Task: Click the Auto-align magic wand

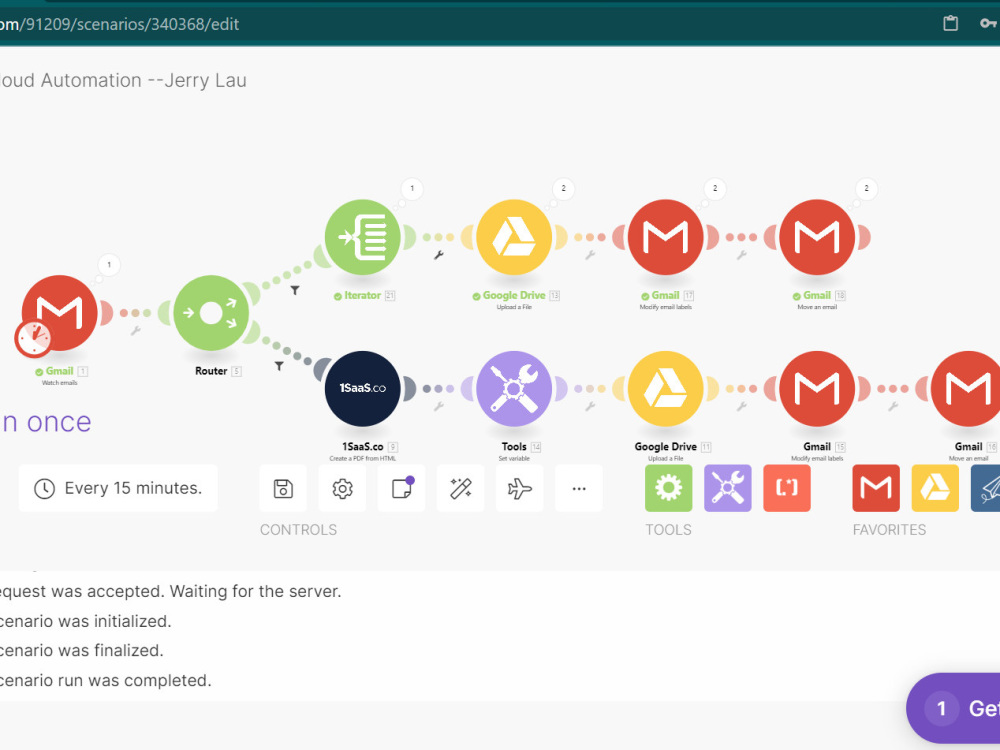Action: click(460, 489)
